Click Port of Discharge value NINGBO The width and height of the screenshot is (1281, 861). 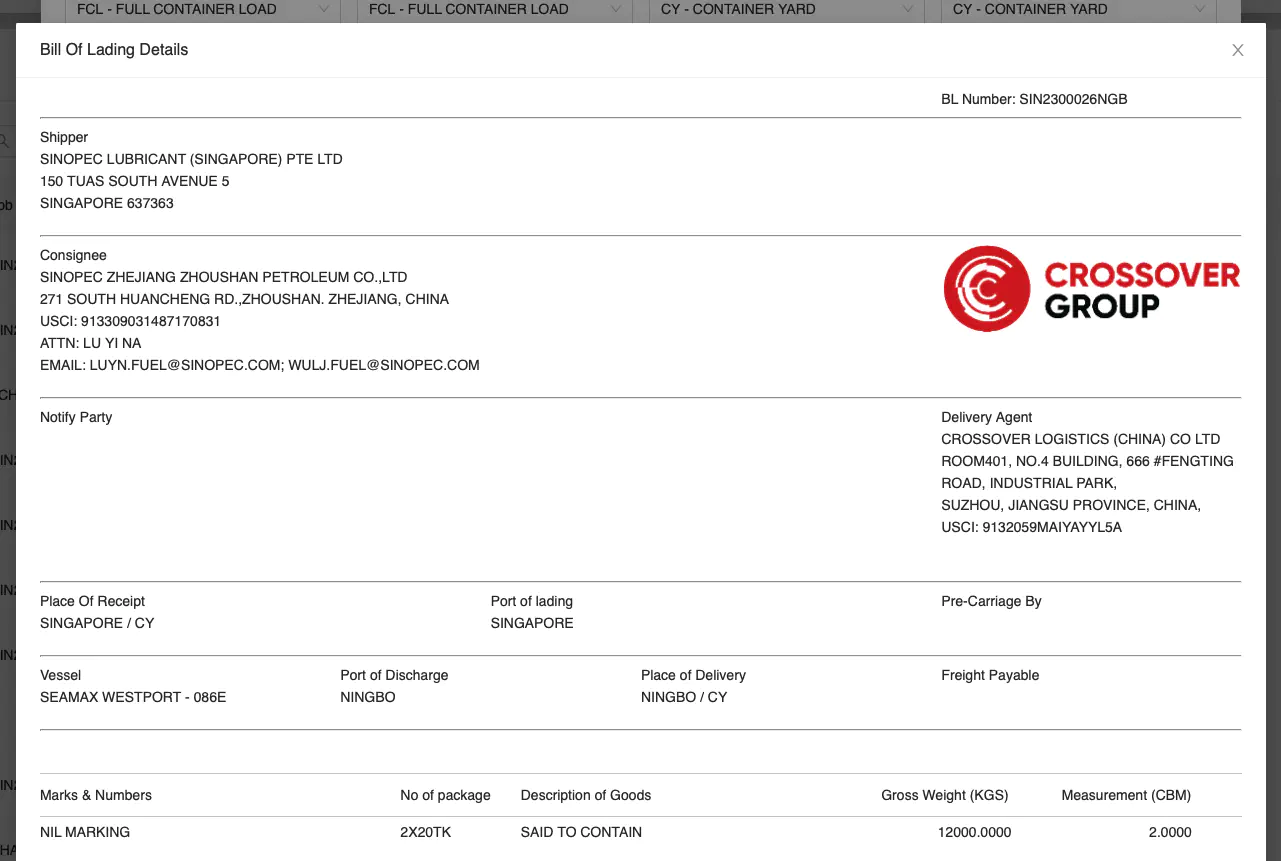point(367,697)
